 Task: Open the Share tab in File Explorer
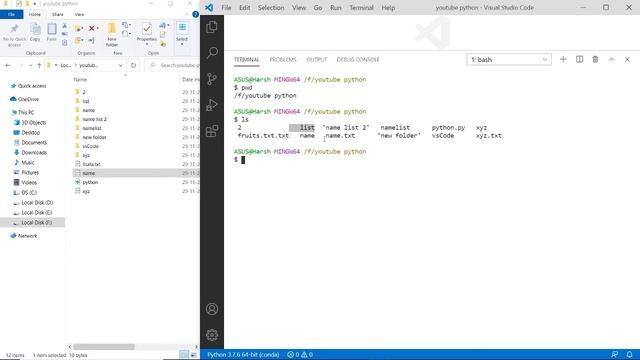(58, 14)
